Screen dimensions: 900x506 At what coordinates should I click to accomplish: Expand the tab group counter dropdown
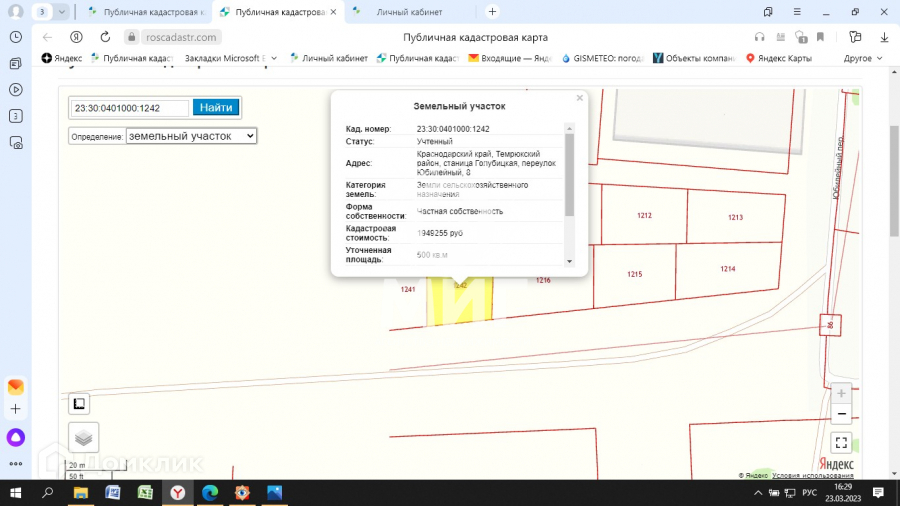click(x=61, y=11)
